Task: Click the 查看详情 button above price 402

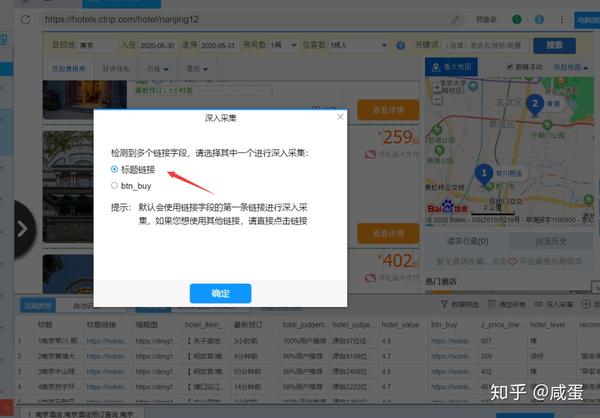Action: coord(388,233)
